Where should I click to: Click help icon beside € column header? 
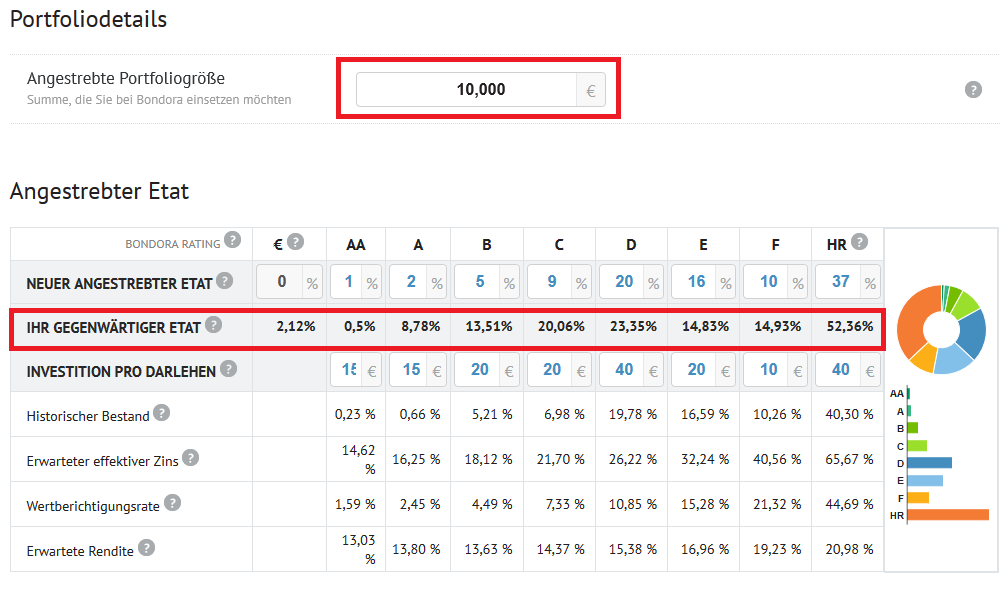(295, 241)
